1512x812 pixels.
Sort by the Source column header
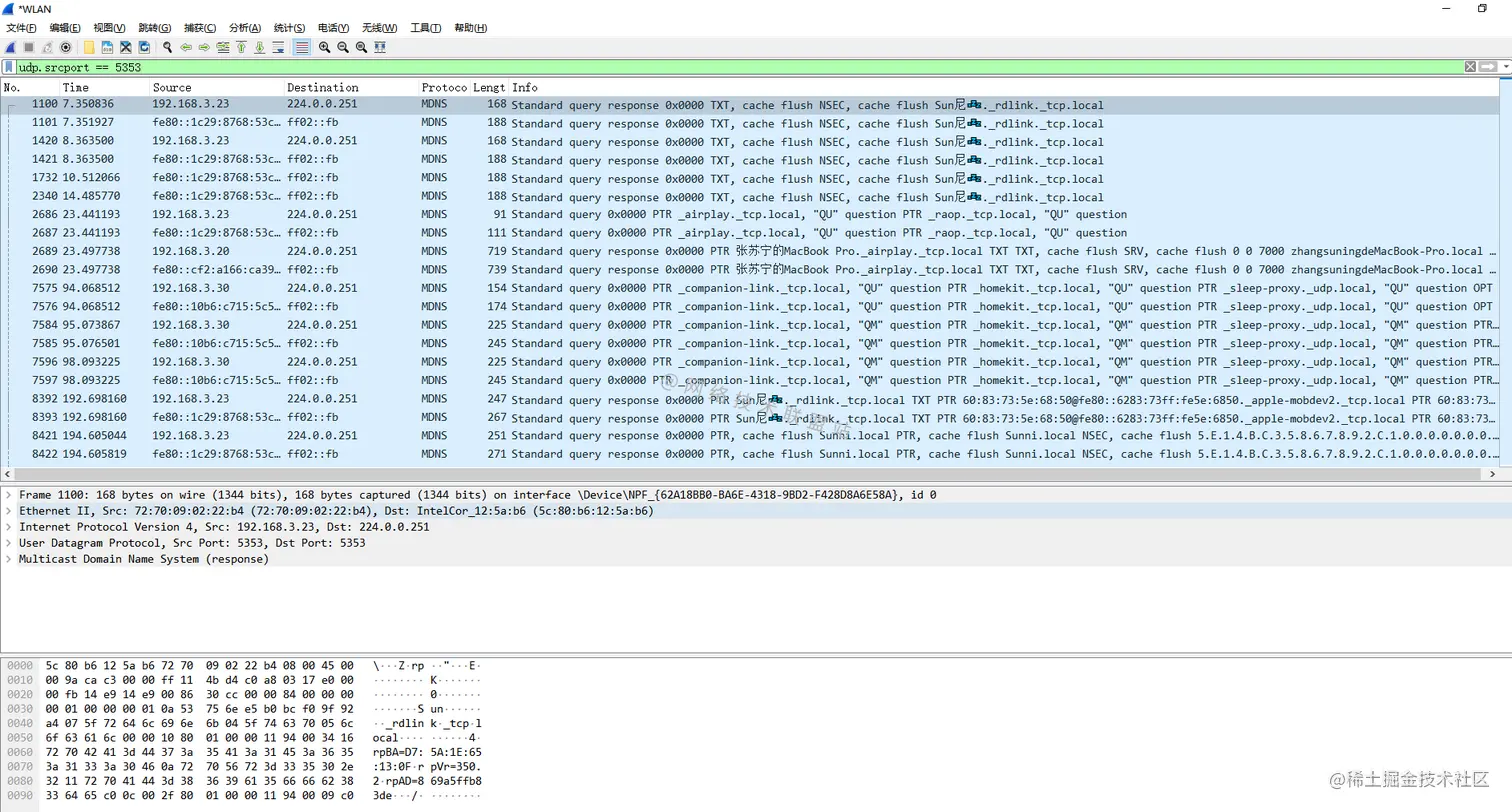click(x=217, y=87)
